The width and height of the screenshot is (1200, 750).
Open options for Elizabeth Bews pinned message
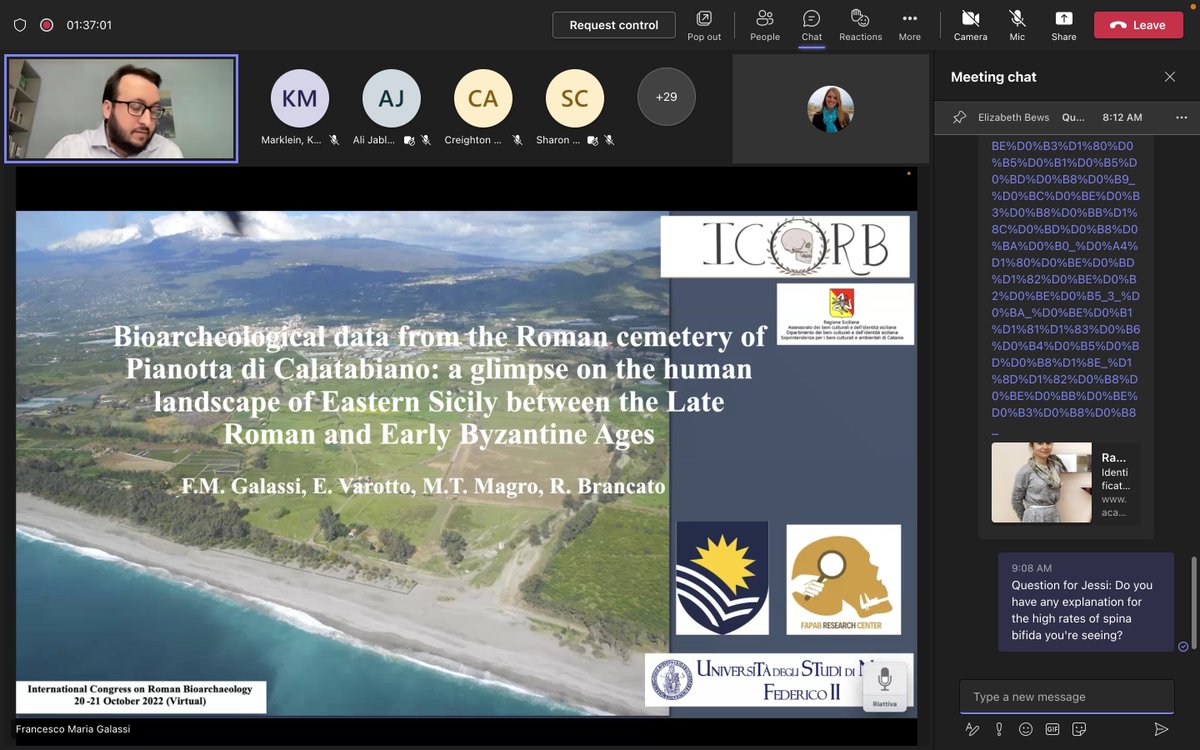click(1182, 117)
